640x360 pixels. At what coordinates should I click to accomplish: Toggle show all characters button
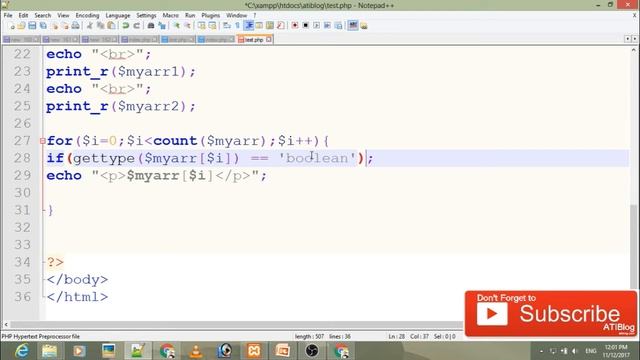(x=238, y=26)
